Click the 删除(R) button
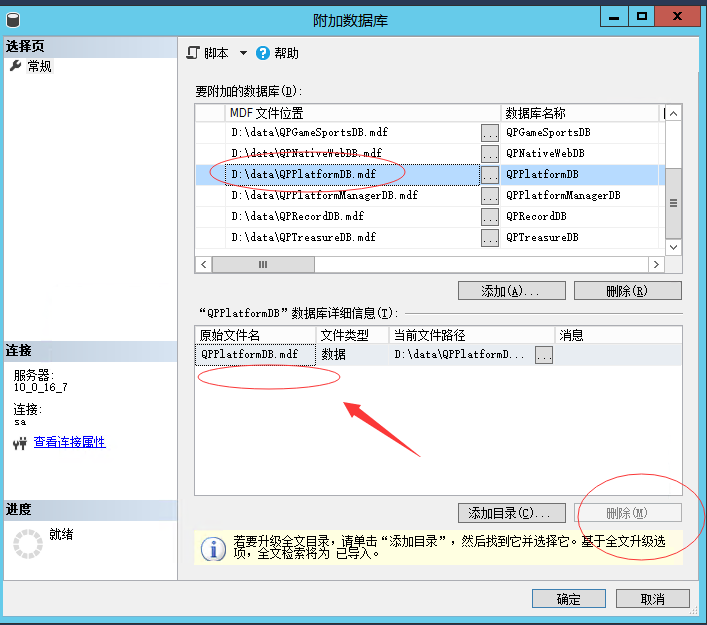This screenshot has height=625, width=707. click(627, 291)
